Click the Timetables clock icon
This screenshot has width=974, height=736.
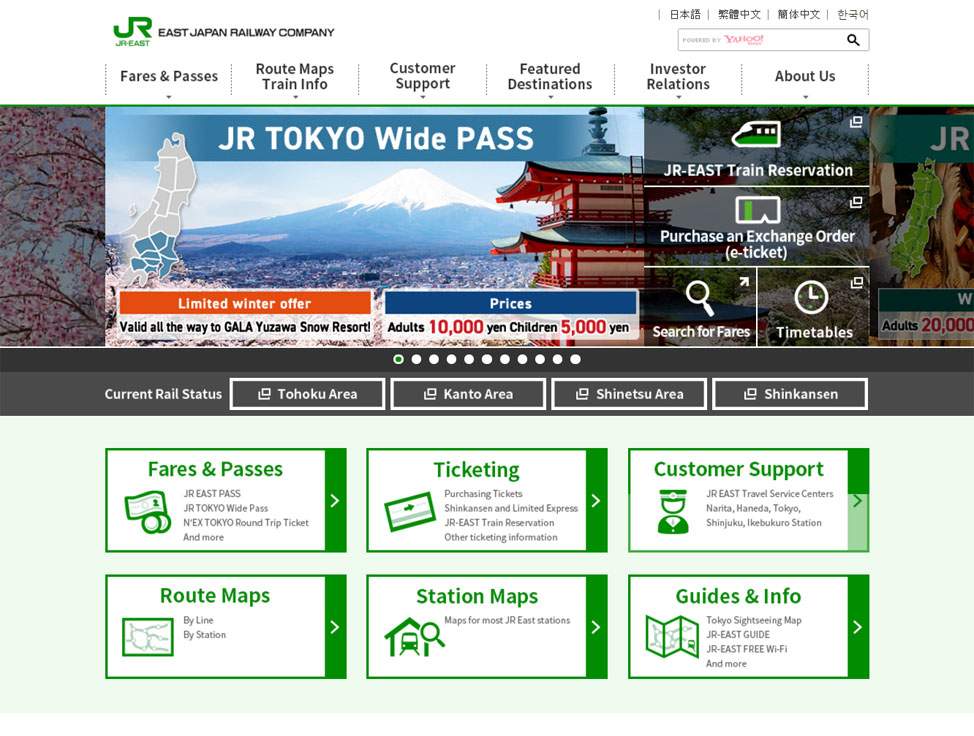point(811,298)
